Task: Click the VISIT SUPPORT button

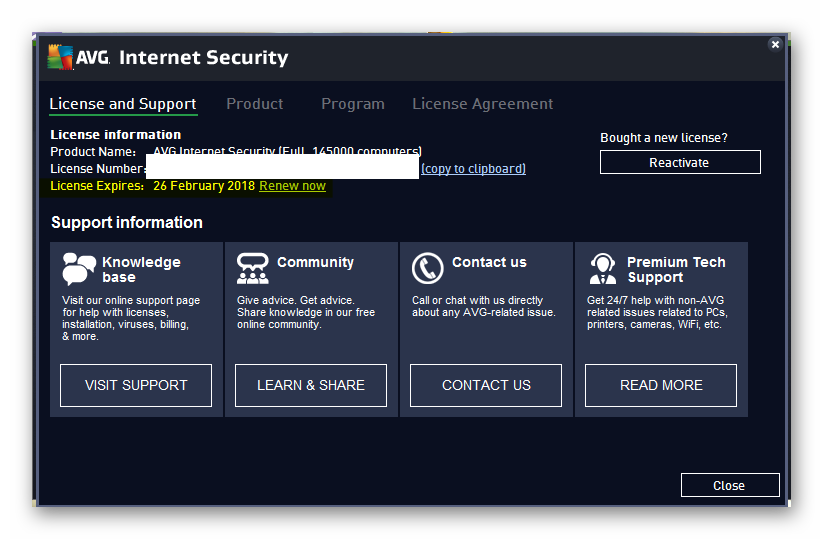Action: [x=136, y=385]
